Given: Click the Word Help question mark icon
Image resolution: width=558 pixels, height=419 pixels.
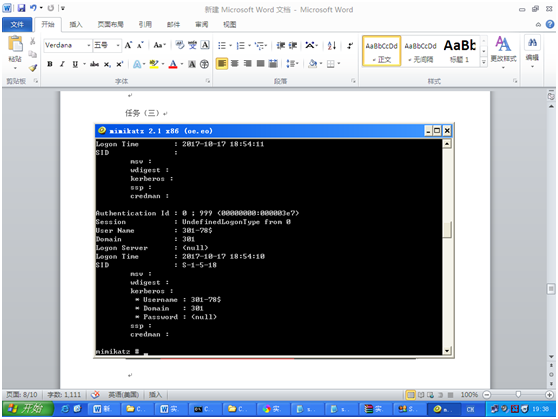Looking at the screenshot, I should pos(550,24).
